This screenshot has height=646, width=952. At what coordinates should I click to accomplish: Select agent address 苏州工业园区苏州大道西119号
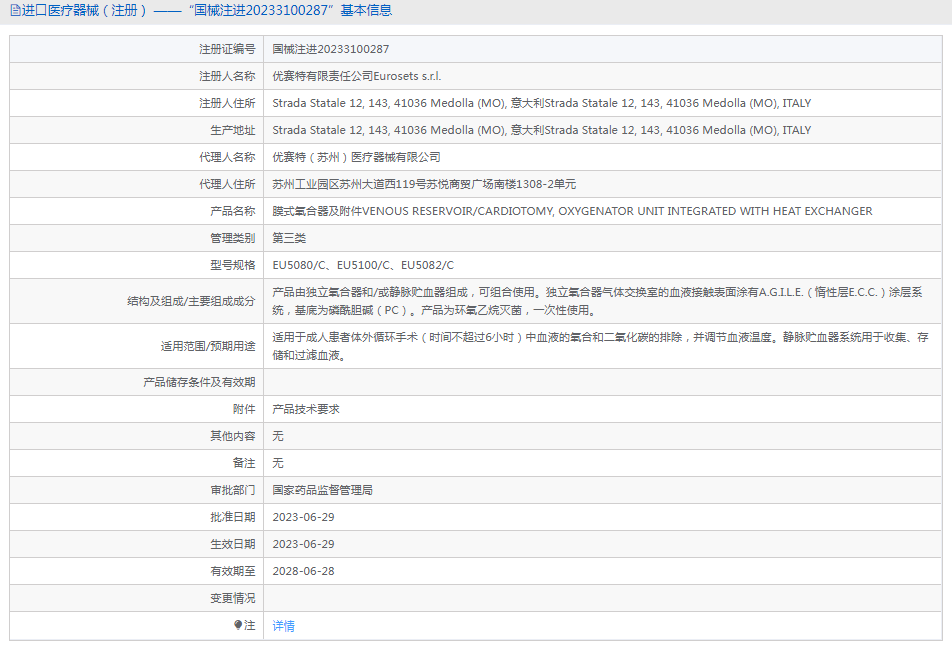pos(424,184)
